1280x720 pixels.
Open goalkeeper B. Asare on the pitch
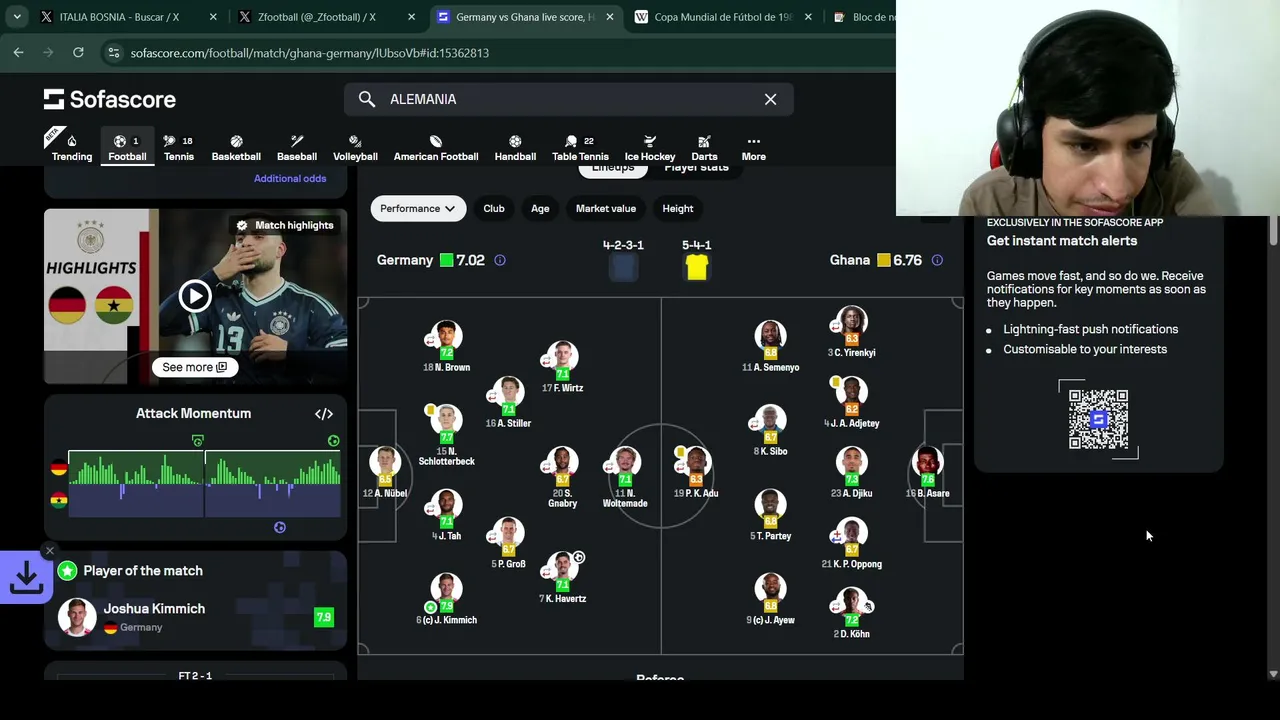click(927, 472)
